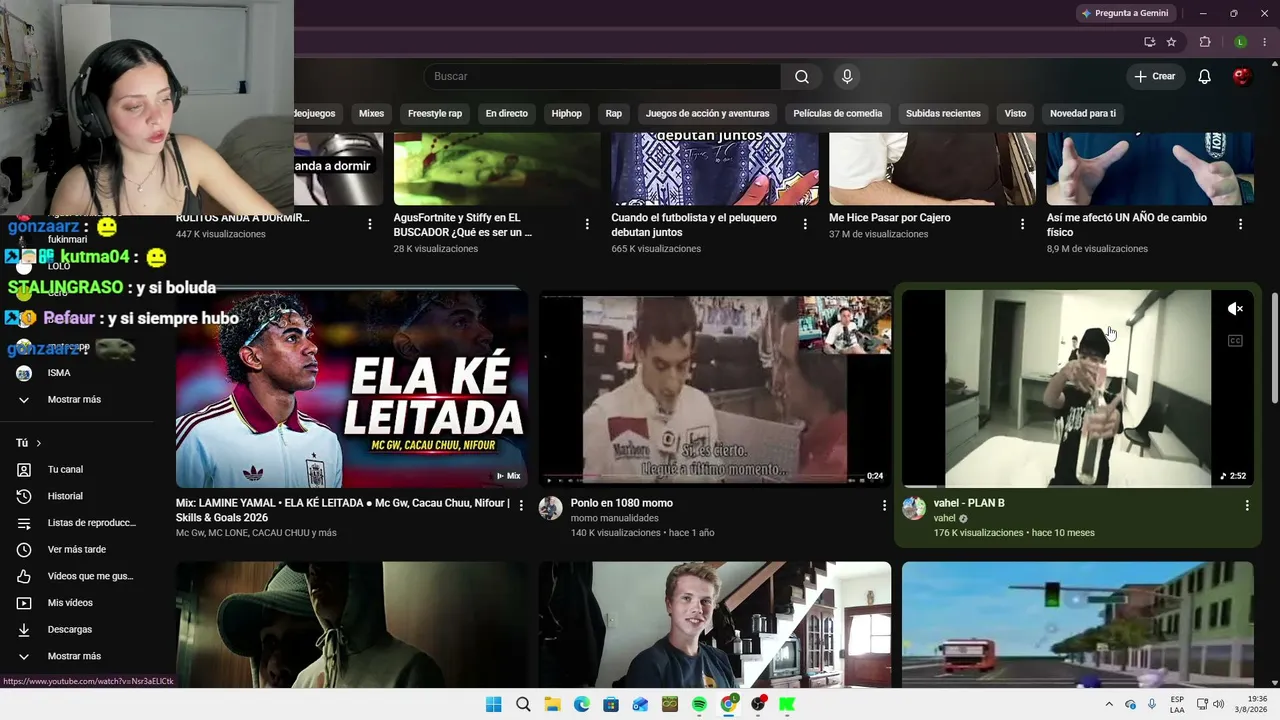Open options menu for Mix: LAMINE YAMAL video
This screenshot has height=720, width=1280.
click(x=521, y=506)
